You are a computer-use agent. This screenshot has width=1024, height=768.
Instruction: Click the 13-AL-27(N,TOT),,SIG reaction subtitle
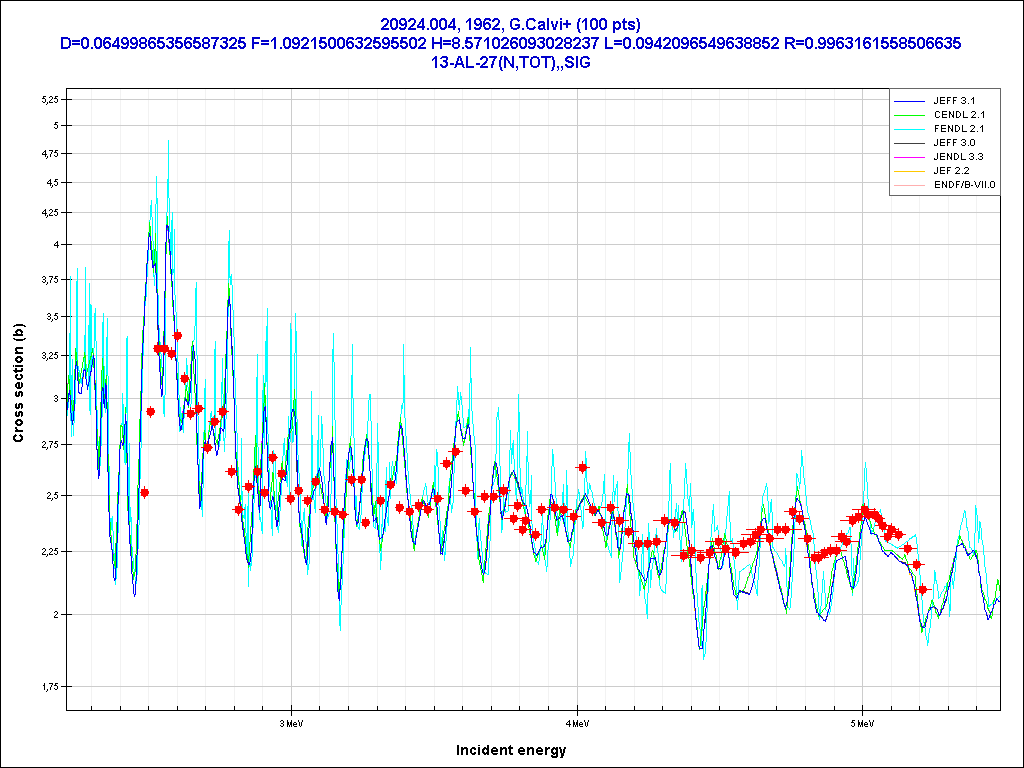[x=511, y=63]
